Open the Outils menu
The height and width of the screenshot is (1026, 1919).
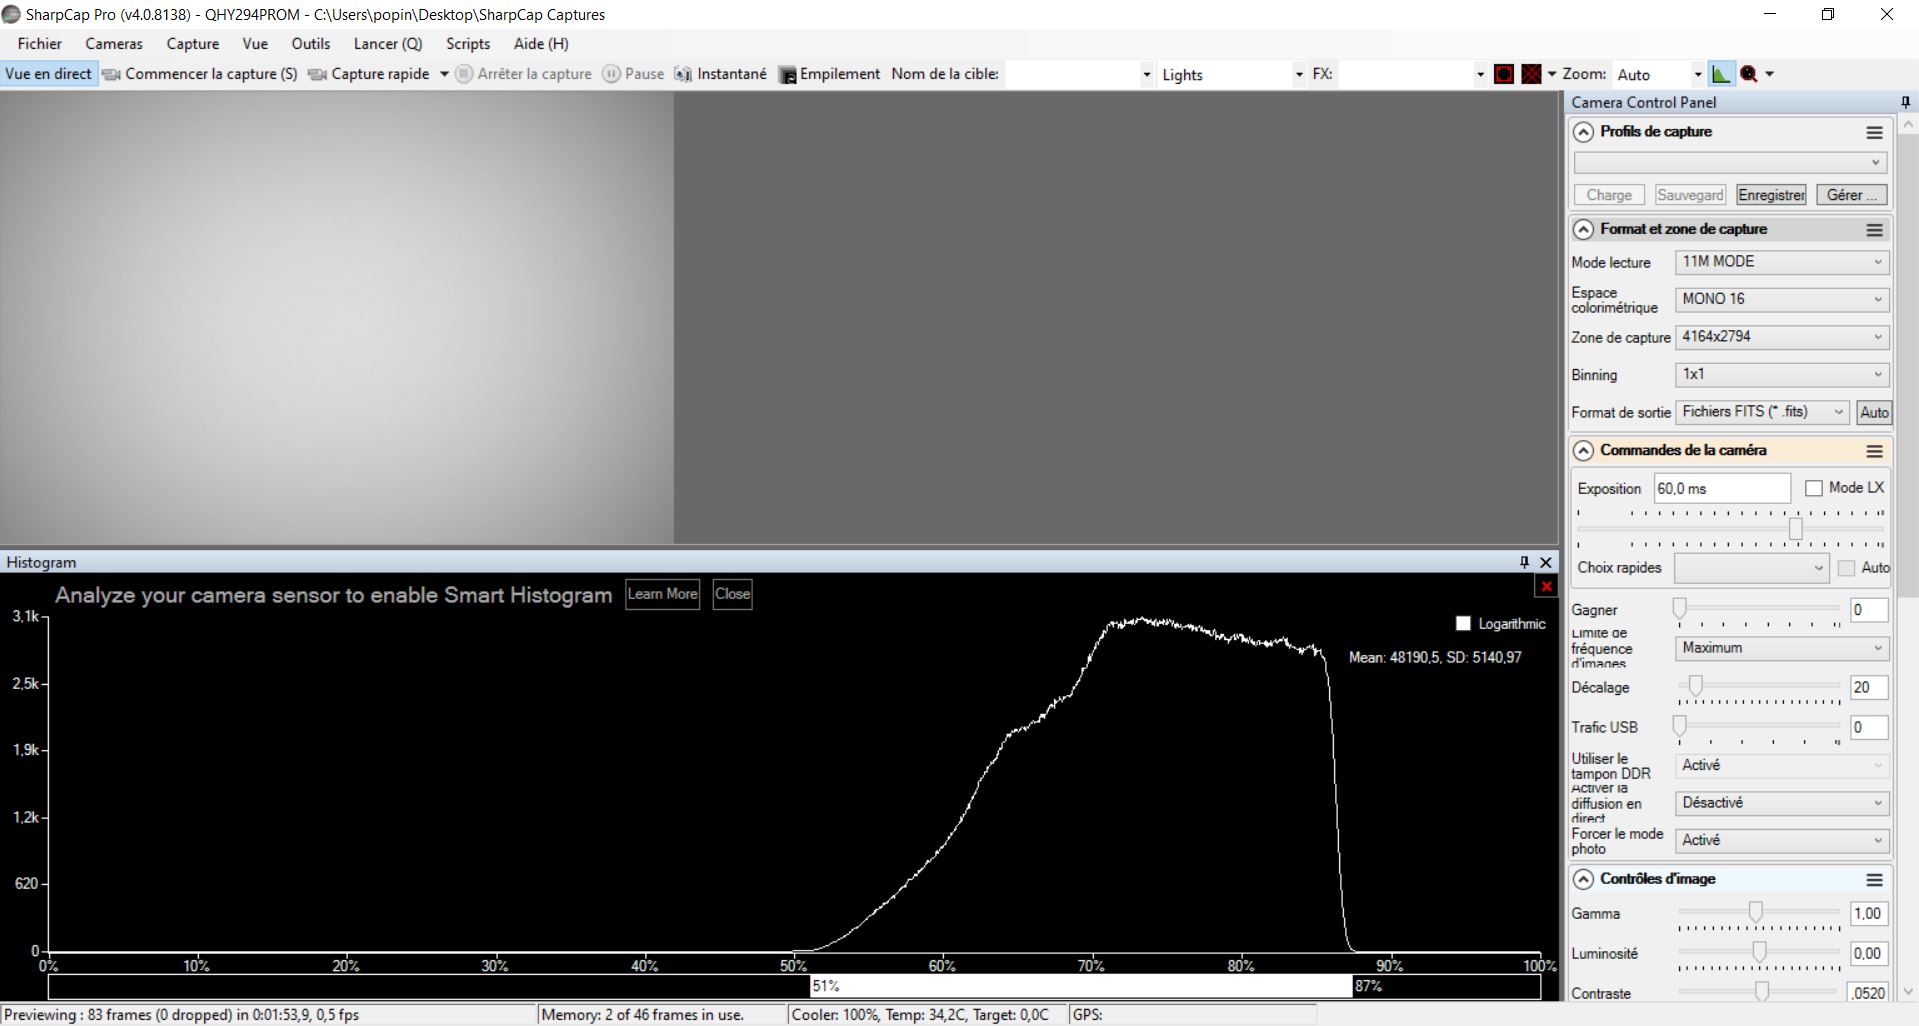(311, 44)
